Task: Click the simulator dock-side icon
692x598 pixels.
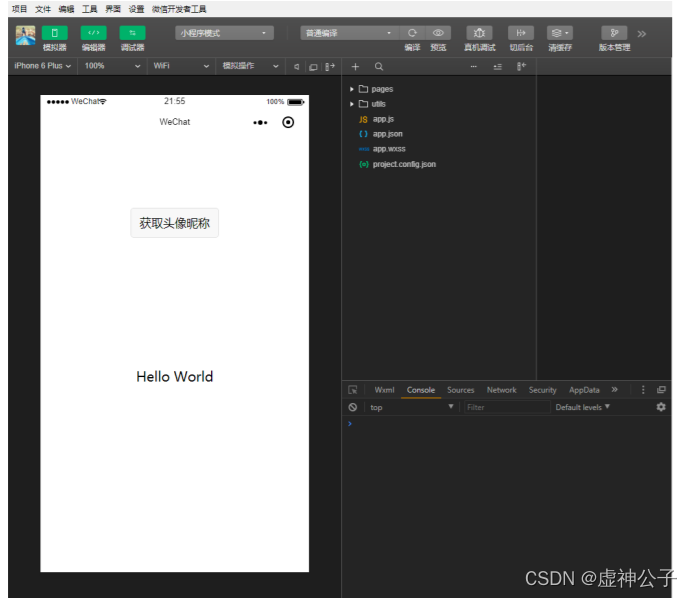Action: pyautogui.click(x=330, y=67)
